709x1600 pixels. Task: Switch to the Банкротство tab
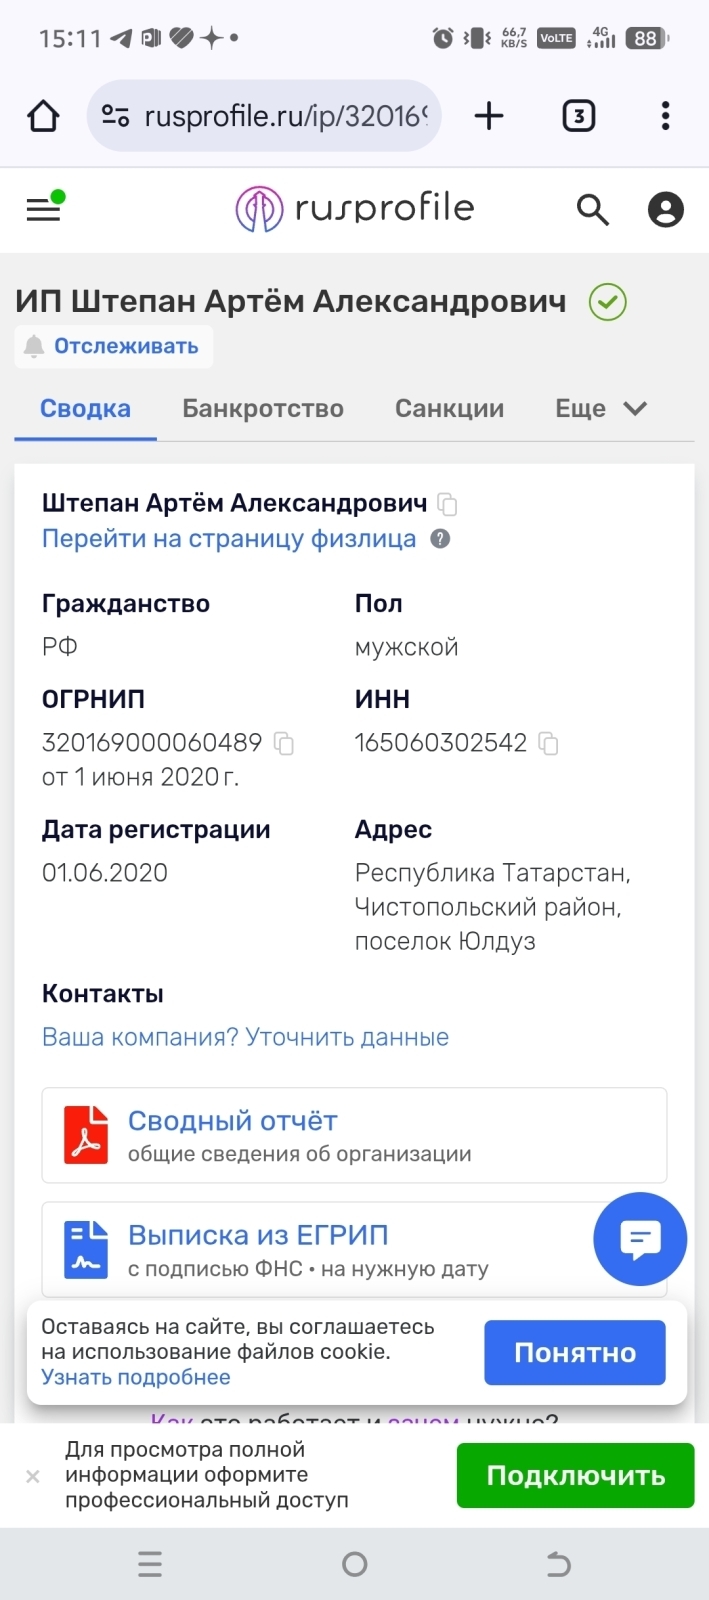click(x=262, y=408)
